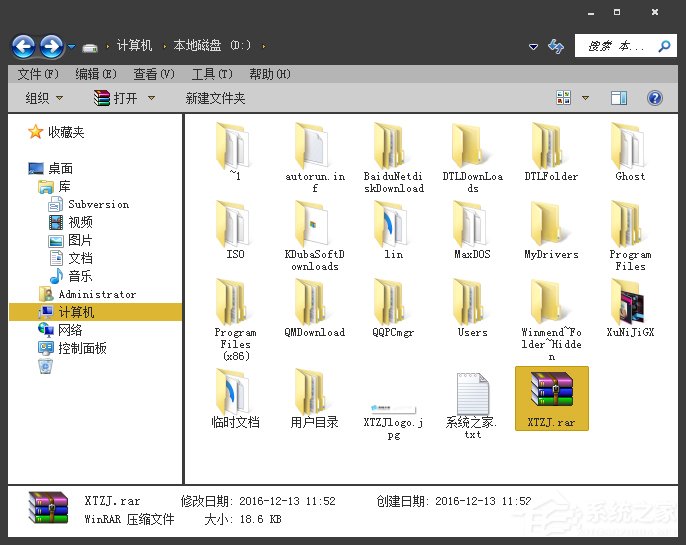
Task: Select the Program Files (x86) folder
Action: point(235,319)
